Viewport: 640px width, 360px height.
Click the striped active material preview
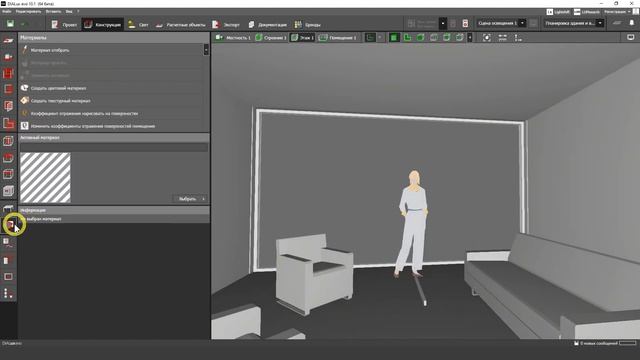45,178
